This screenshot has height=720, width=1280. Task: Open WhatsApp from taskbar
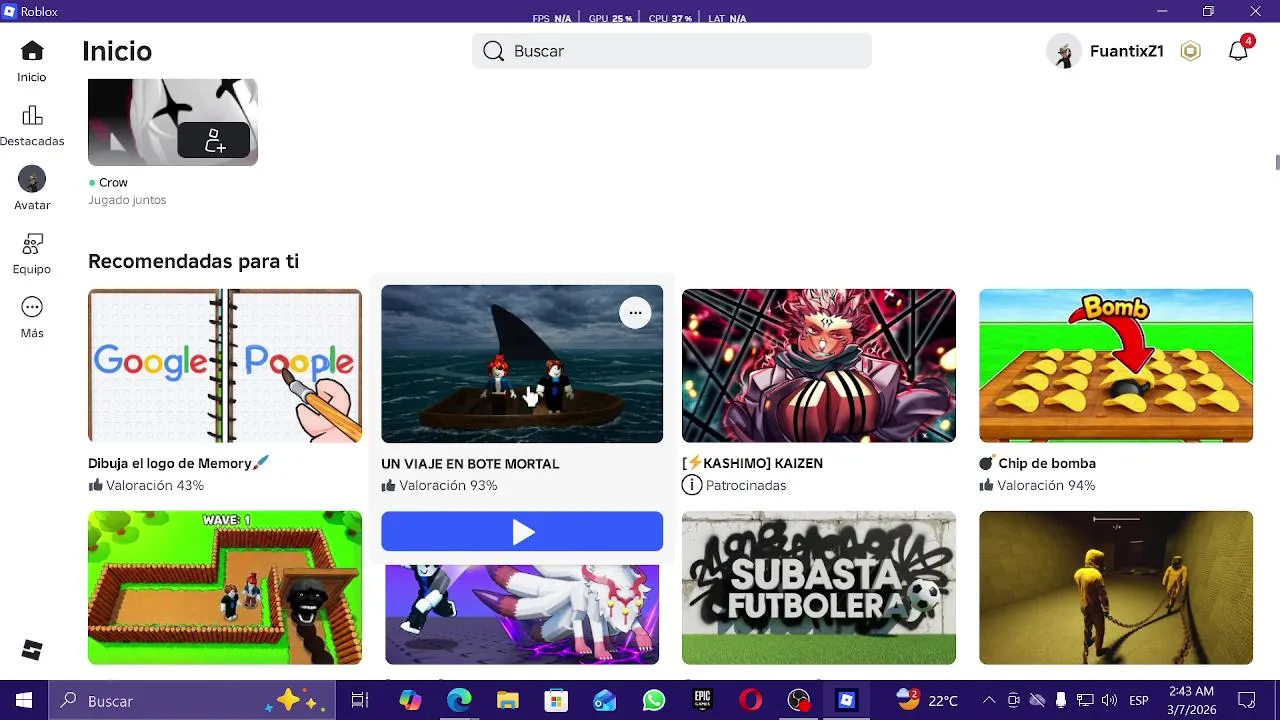(x=654, y=701)
